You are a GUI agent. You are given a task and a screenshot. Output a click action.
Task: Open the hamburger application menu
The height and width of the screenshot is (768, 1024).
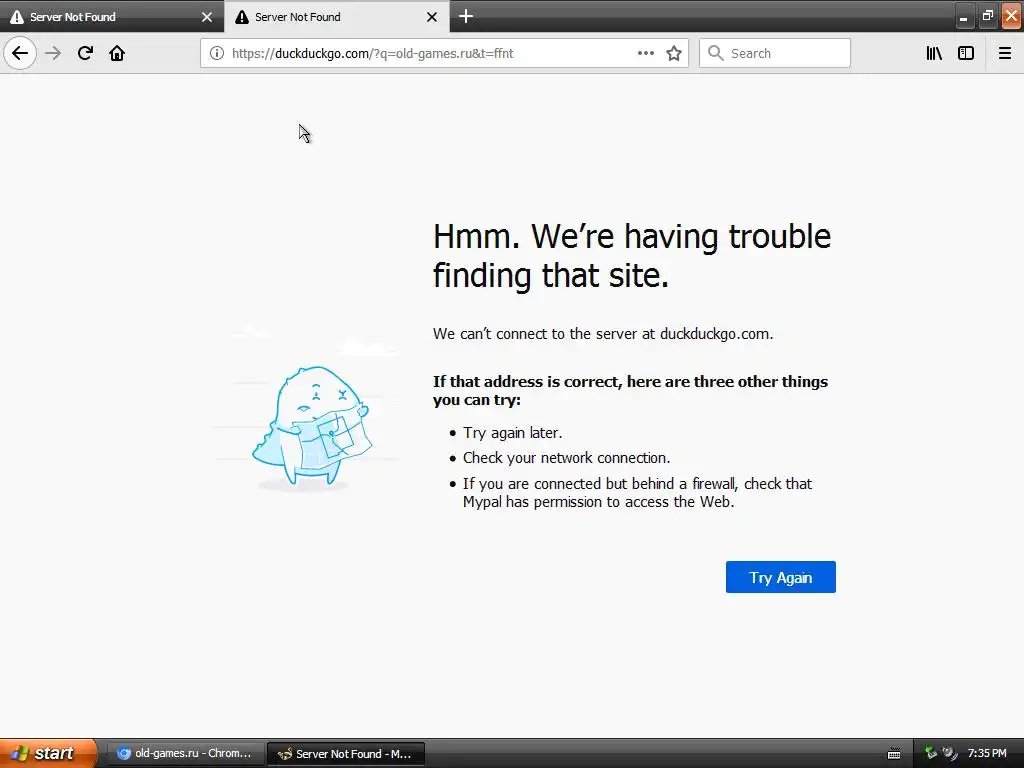[x=1004, y=54]
